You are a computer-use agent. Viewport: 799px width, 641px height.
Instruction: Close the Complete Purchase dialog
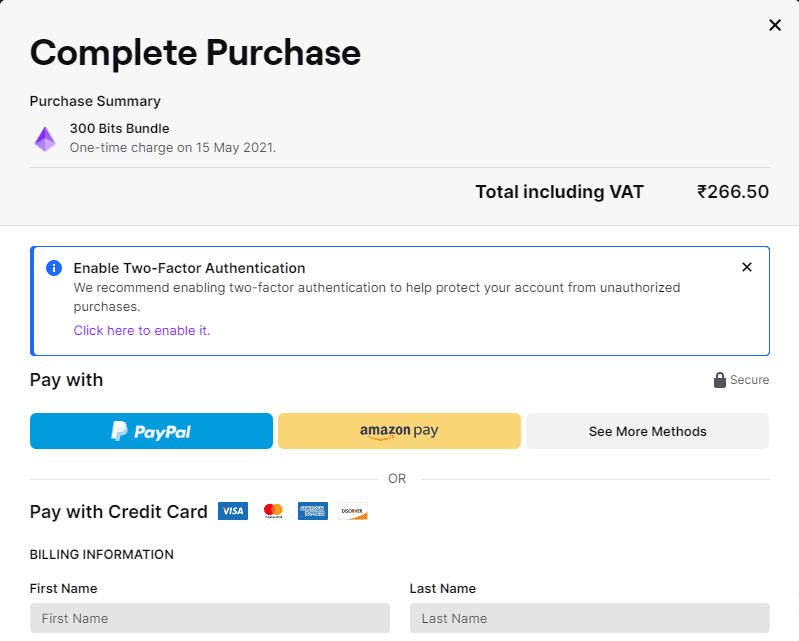[774, 25]
